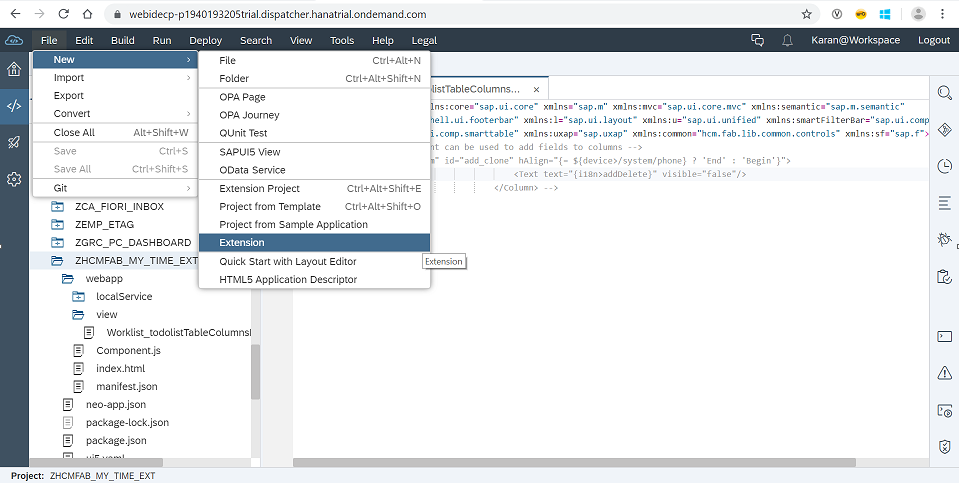The image size is (959, 483).
Task: Expand the ZEMP_ETAG project folder
Action: pos(57,224)
